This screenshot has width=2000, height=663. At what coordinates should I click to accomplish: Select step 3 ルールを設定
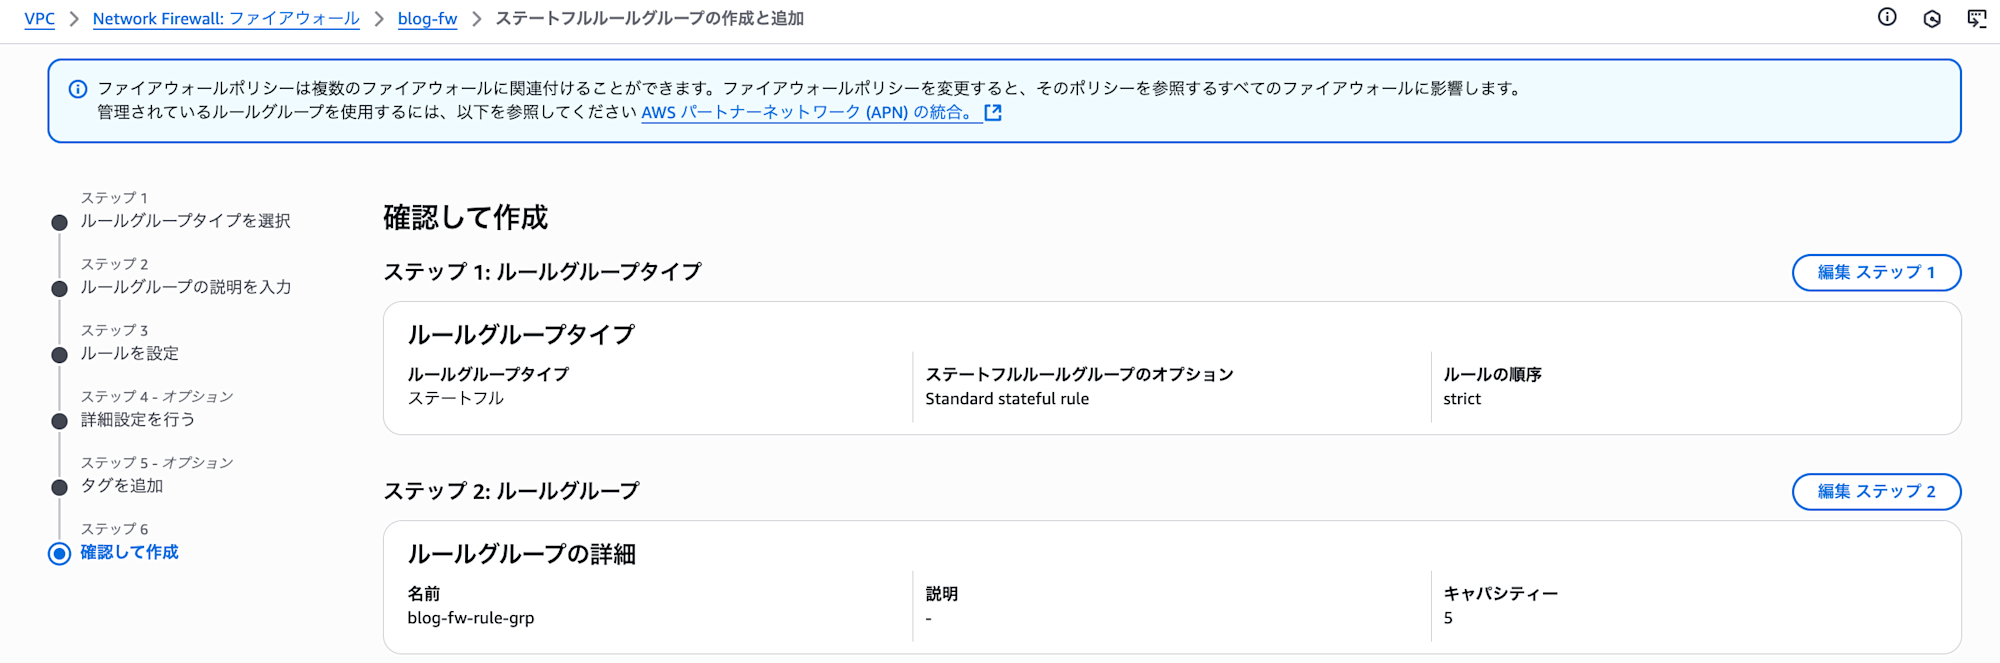click(129, 353)
